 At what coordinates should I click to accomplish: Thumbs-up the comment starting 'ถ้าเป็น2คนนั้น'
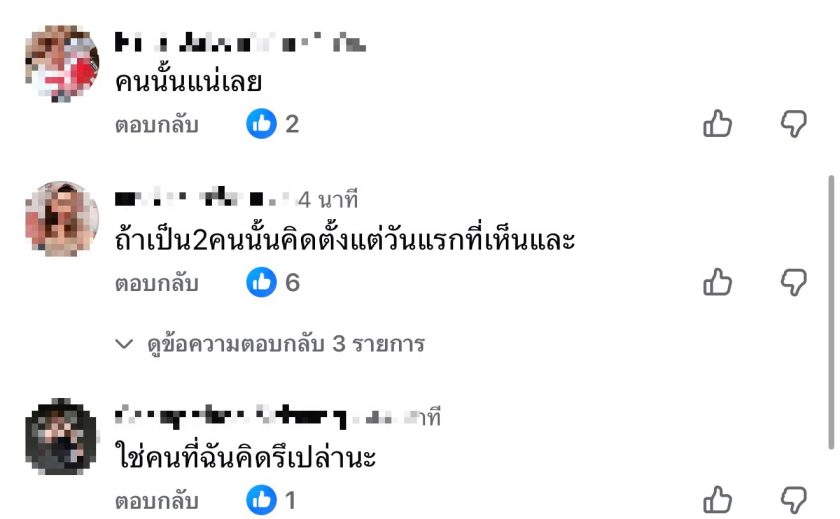(717, 282)
